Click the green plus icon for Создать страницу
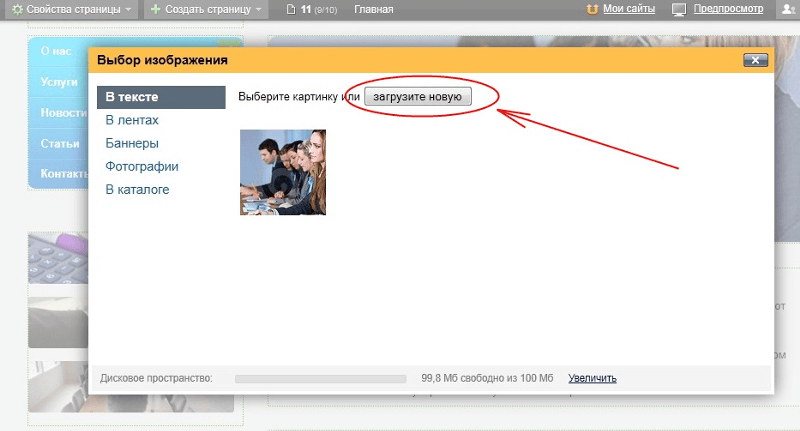This screenshot has width=800, height=431. (155, 9)
